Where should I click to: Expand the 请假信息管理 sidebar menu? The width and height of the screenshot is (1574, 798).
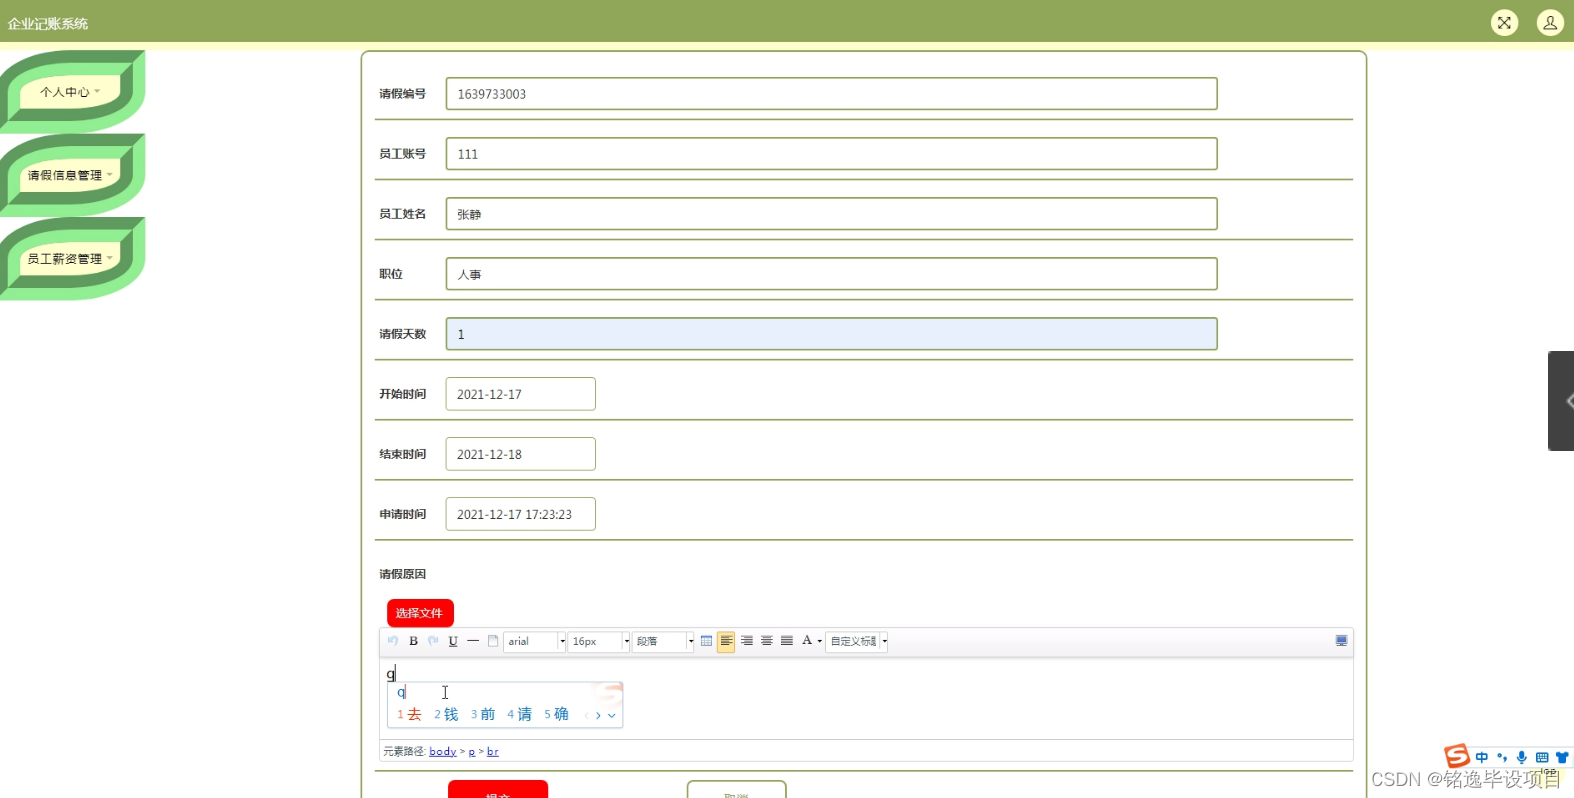click(x=70, y=175)
